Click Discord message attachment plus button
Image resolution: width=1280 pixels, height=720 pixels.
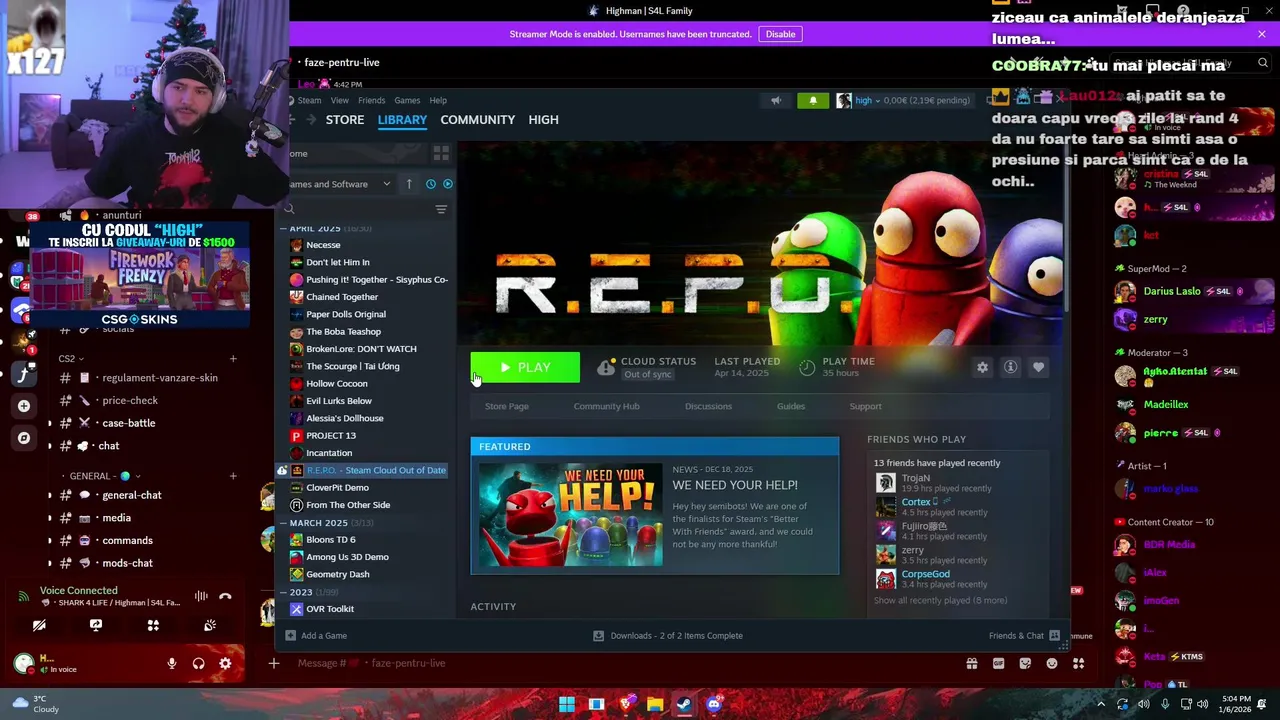(273, 663)
